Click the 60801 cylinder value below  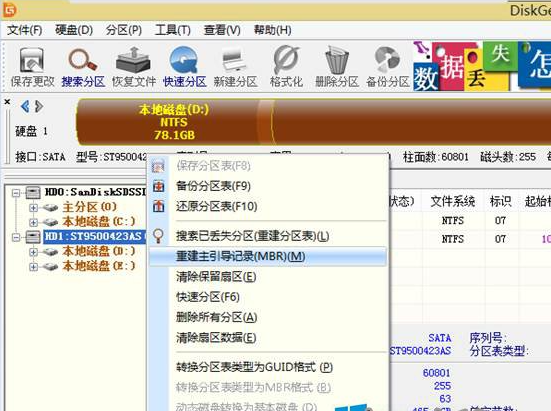click(437, 373)
